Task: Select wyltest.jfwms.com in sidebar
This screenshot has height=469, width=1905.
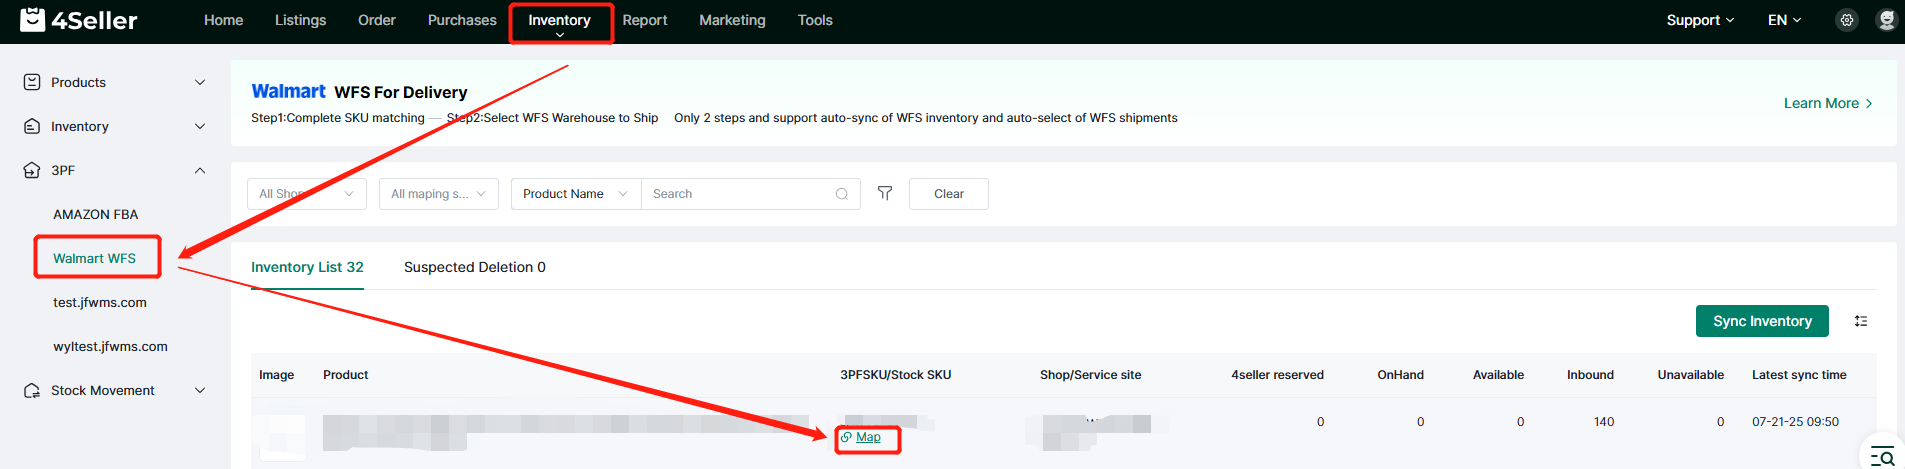Action: coord(110,346)
